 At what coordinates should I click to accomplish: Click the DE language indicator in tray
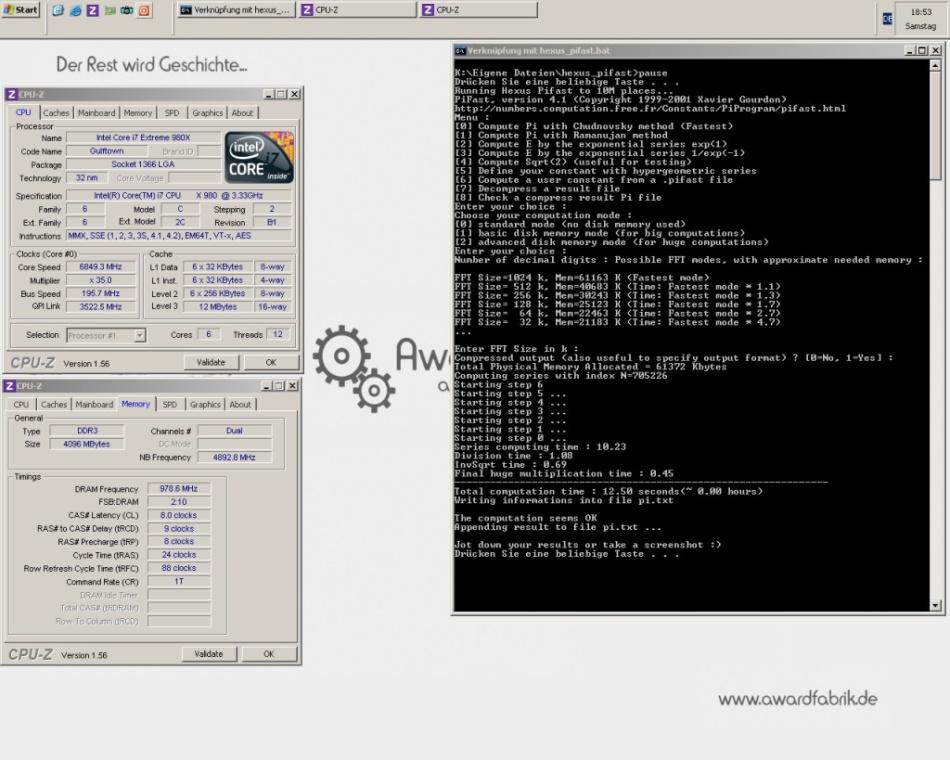click(887, 19)
